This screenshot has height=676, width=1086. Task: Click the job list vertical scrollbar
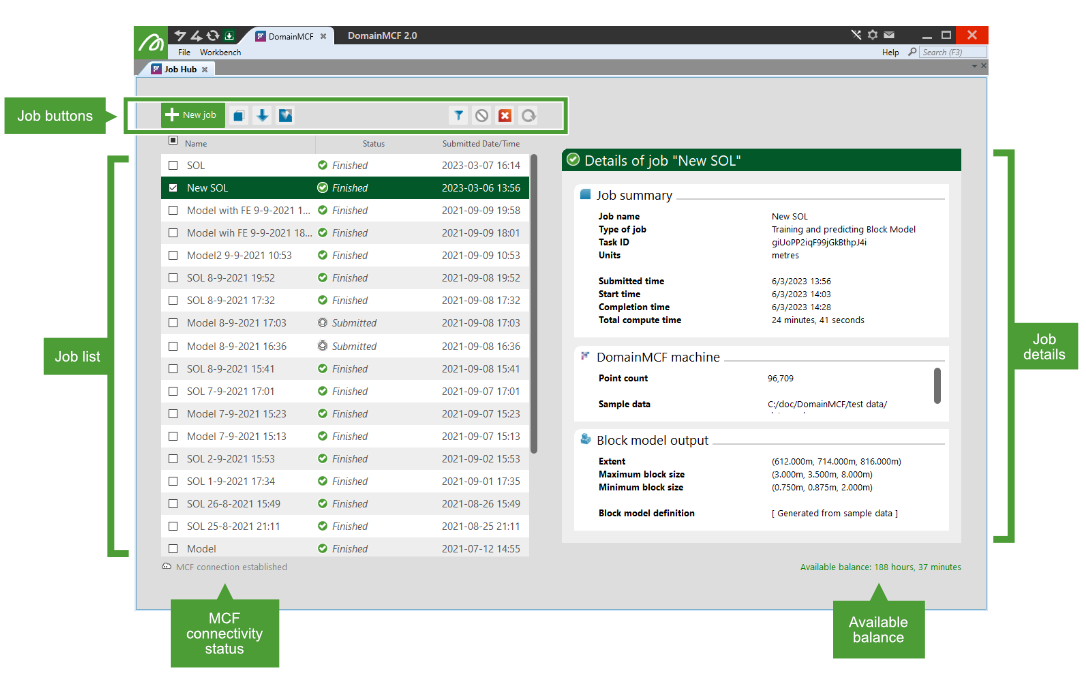point(534,304)
